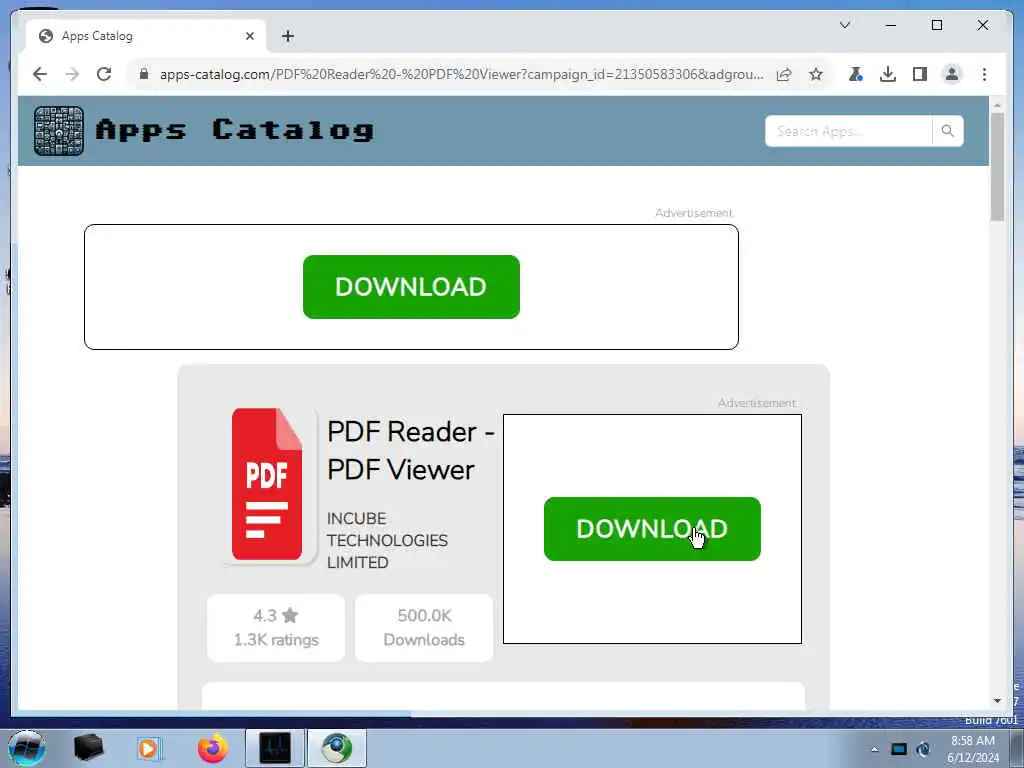Close the Apps Catalog tab
Image resolution: width=1024 pixels, height=768 pixels.
(x=249, y=37)
